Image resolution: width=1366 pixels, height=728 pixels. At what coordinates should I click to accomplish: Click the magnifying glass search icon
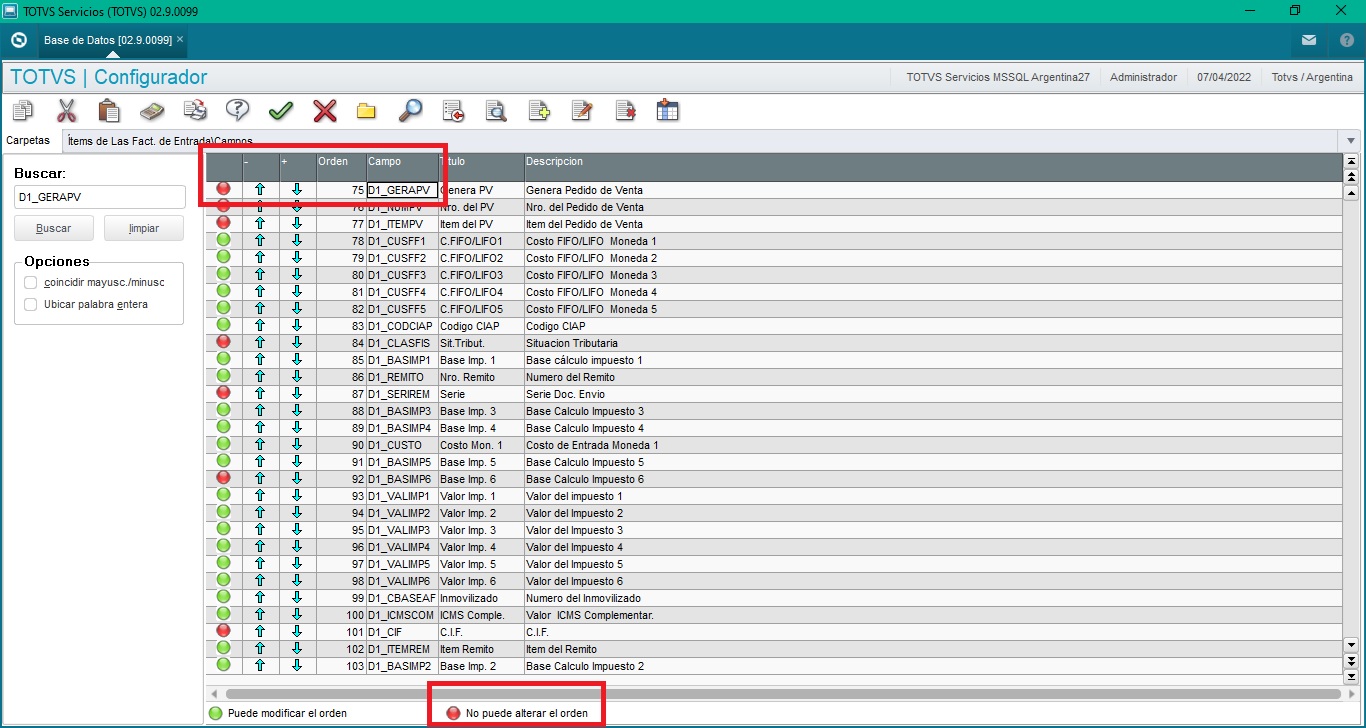[x=410, y=111]
